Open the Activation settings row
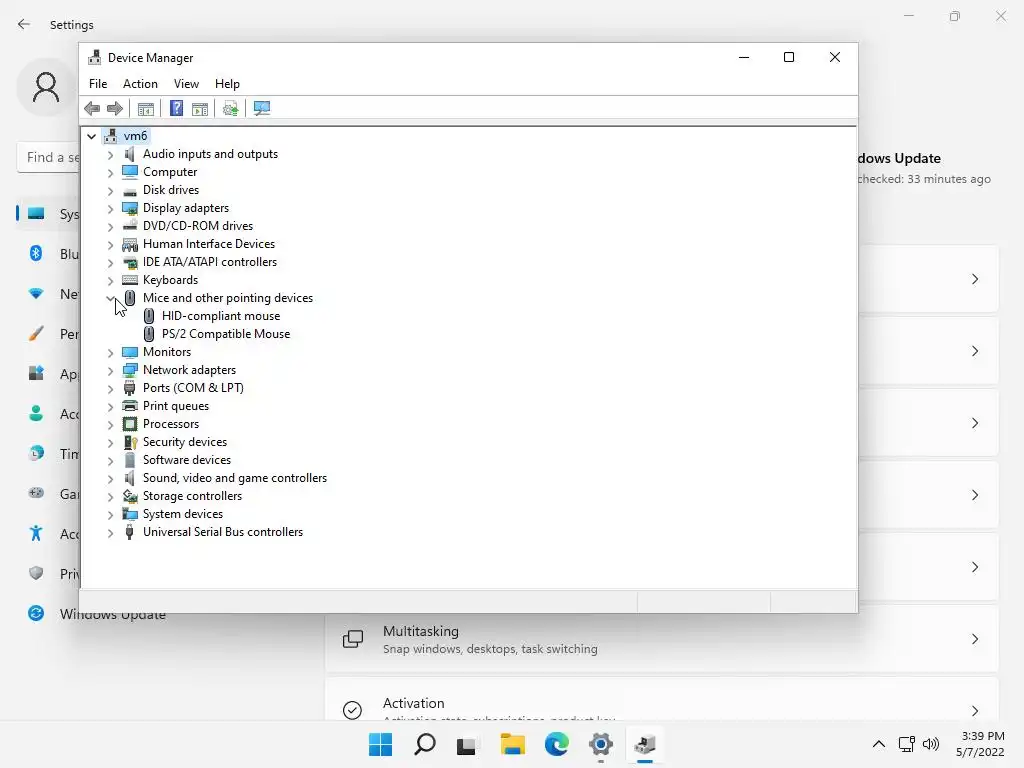Image resolution: width=1024 pixels, height=768 pixels. (x=662, y=699)
